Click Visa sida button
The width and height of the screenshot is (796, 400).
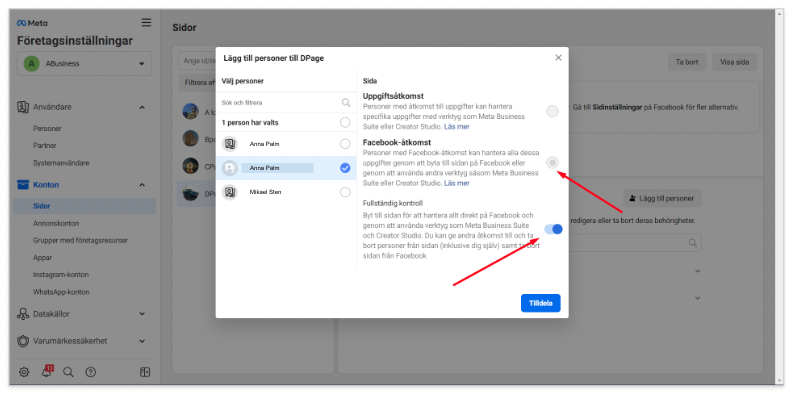pos(735,62)
